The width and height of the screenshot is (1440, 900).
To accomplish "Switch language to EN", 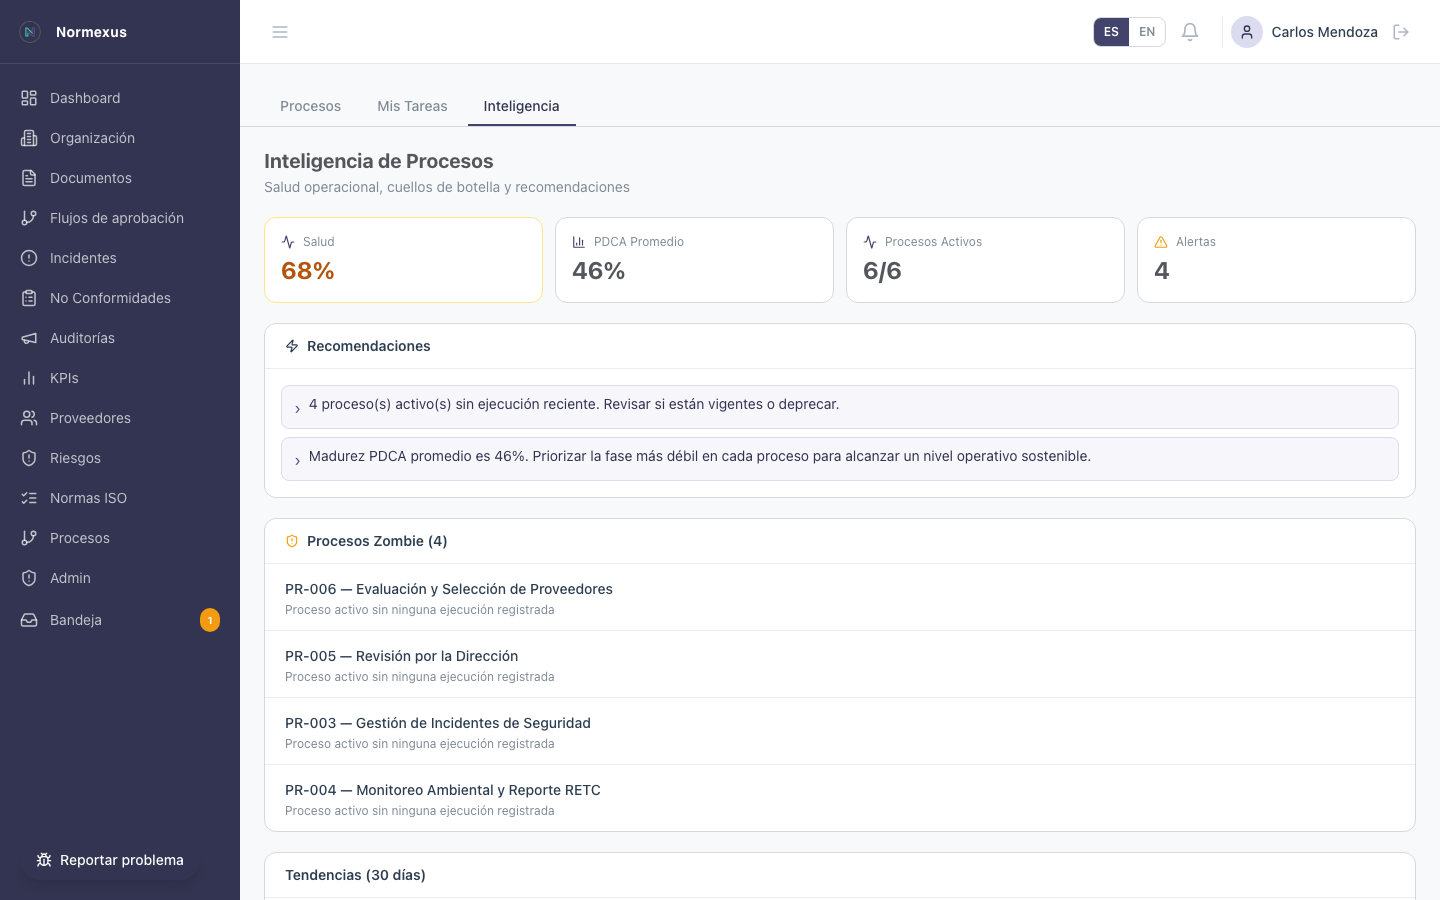I will 1147,32.
